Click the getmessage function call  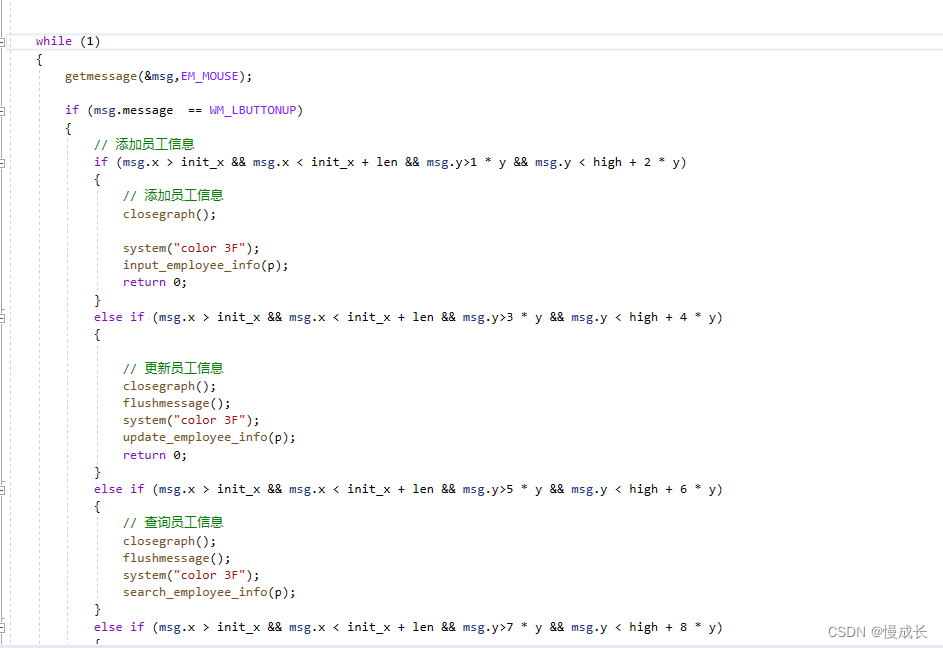pos(101,76)
